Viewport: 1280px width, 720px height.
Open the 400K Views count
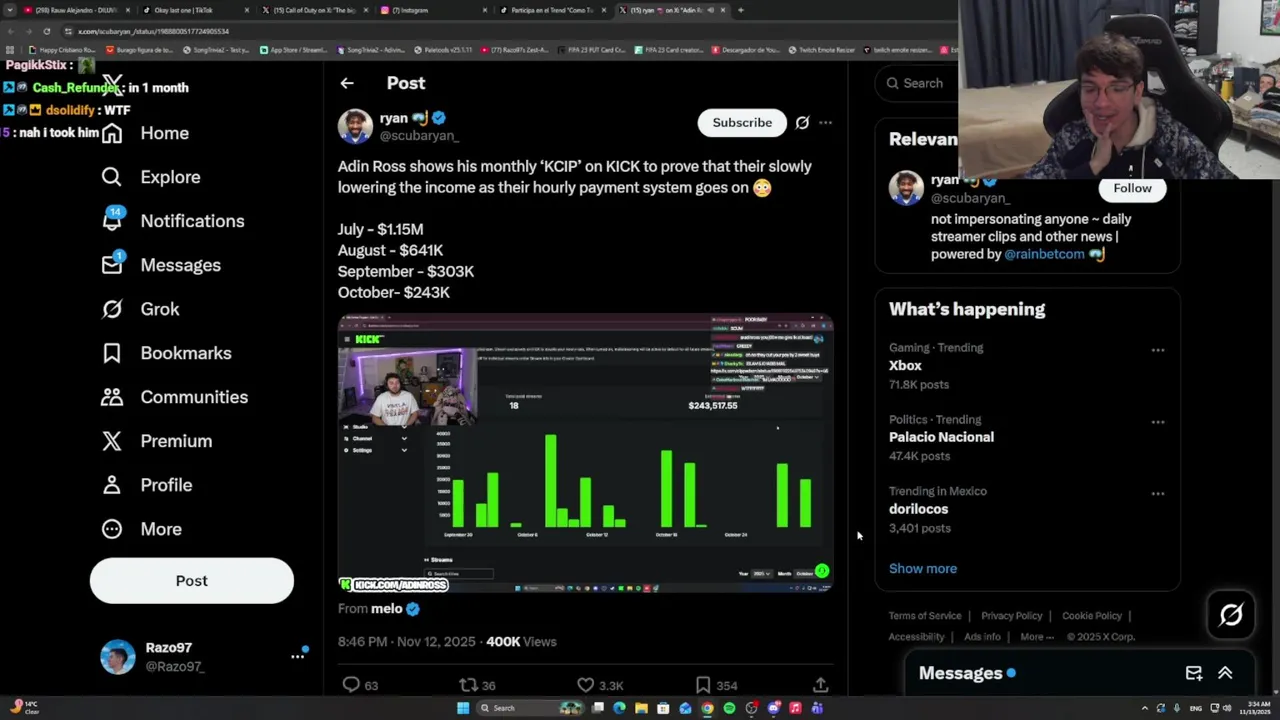(521, 642)
